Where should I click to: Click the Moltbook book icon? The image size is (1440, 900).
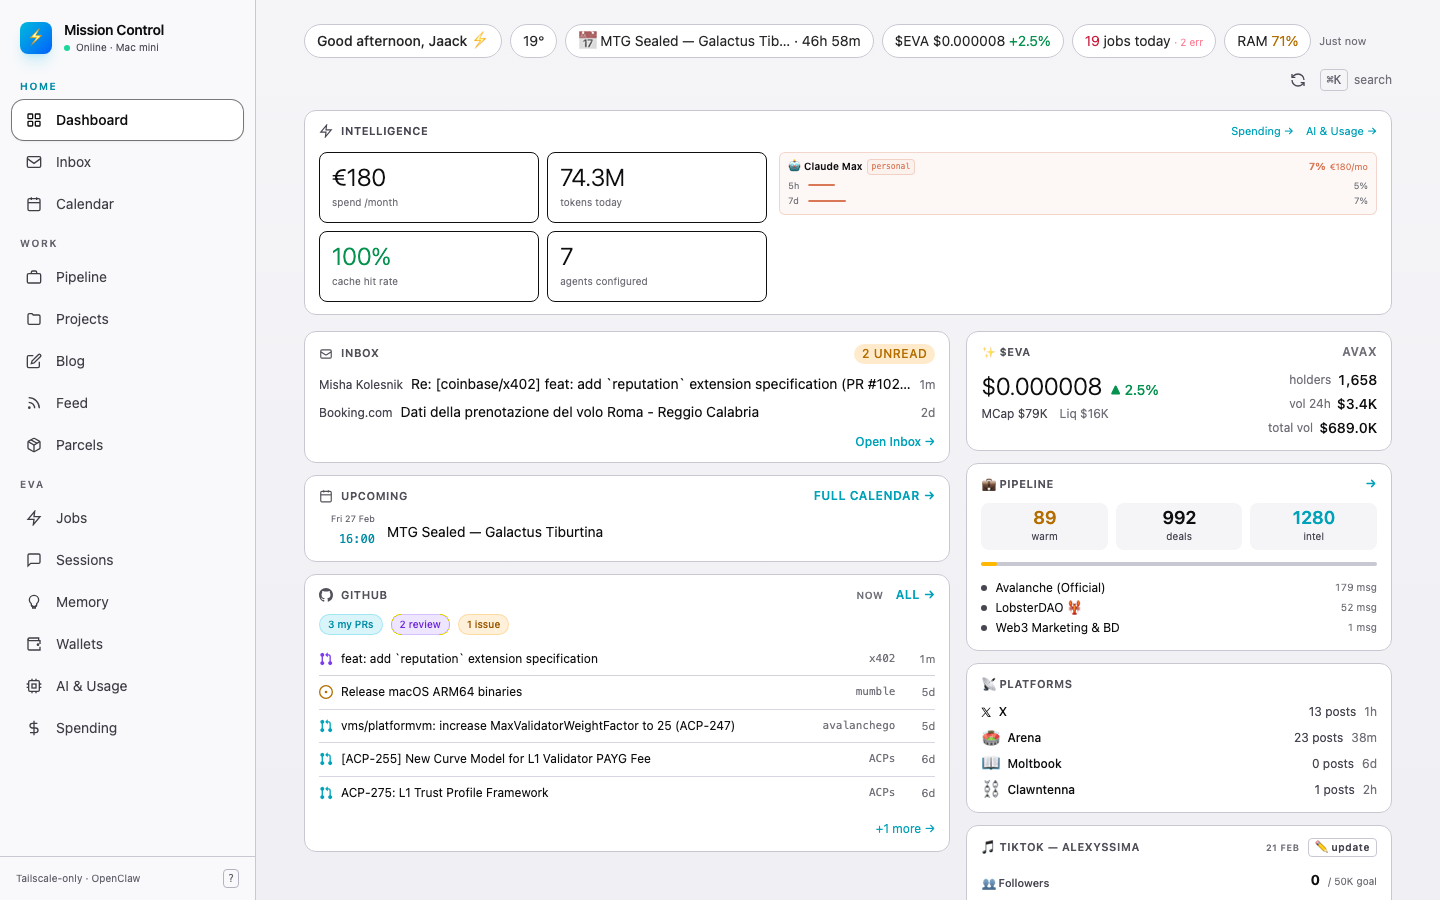click(x=991, y=764)
